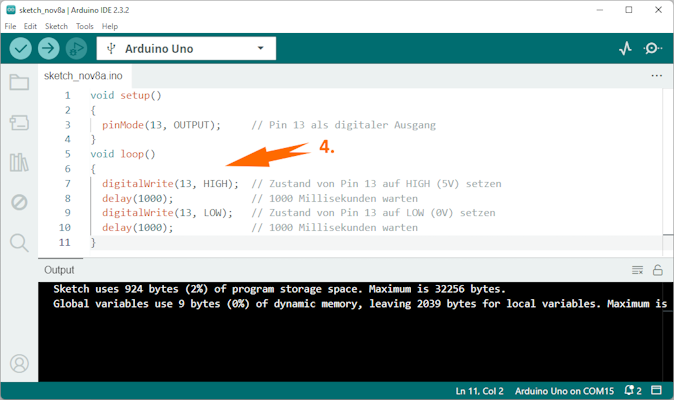Minimize the Arduino IDE window
The width and height of the screenshot is (674, 400).
[x=600, y=10]
